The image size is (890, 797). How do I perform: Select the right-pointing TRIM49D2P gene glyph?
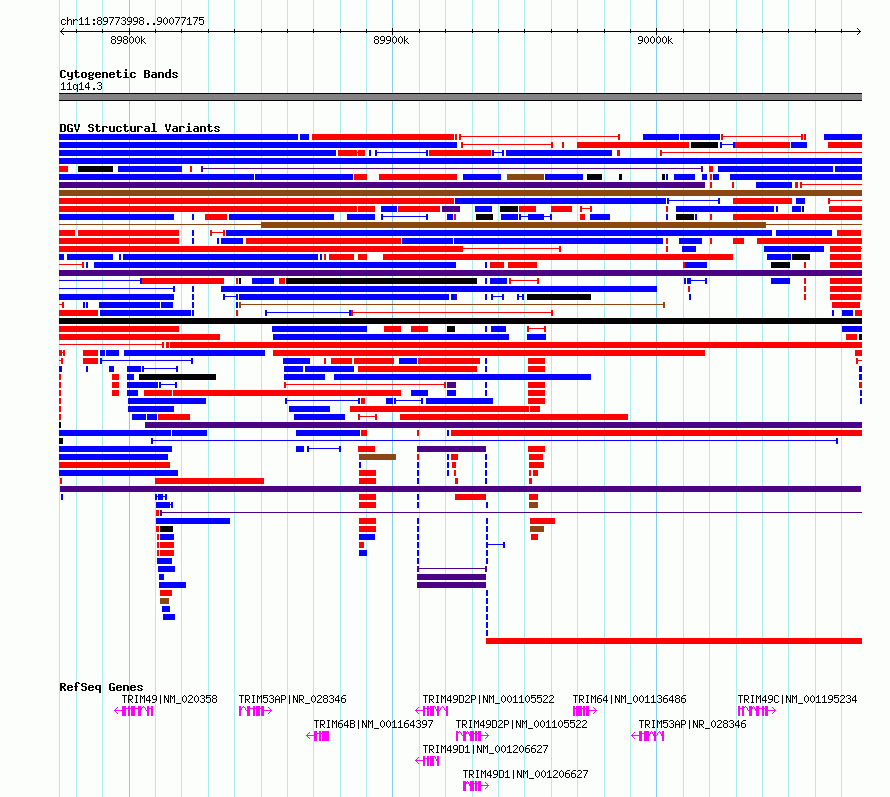click(x=472, y=736)
